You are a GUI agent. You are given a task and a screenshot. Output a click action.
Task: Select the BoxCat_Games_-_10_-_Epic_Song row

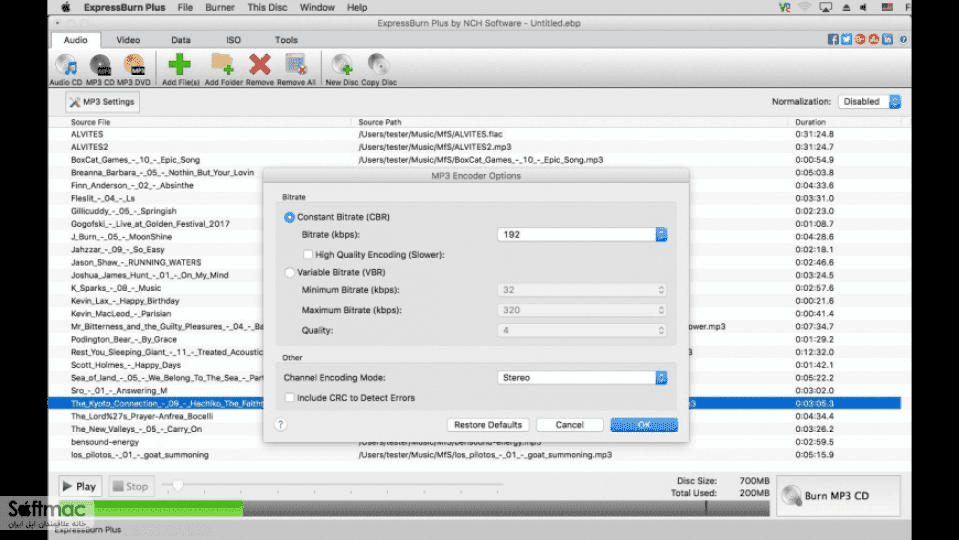[x=474, y=160]
